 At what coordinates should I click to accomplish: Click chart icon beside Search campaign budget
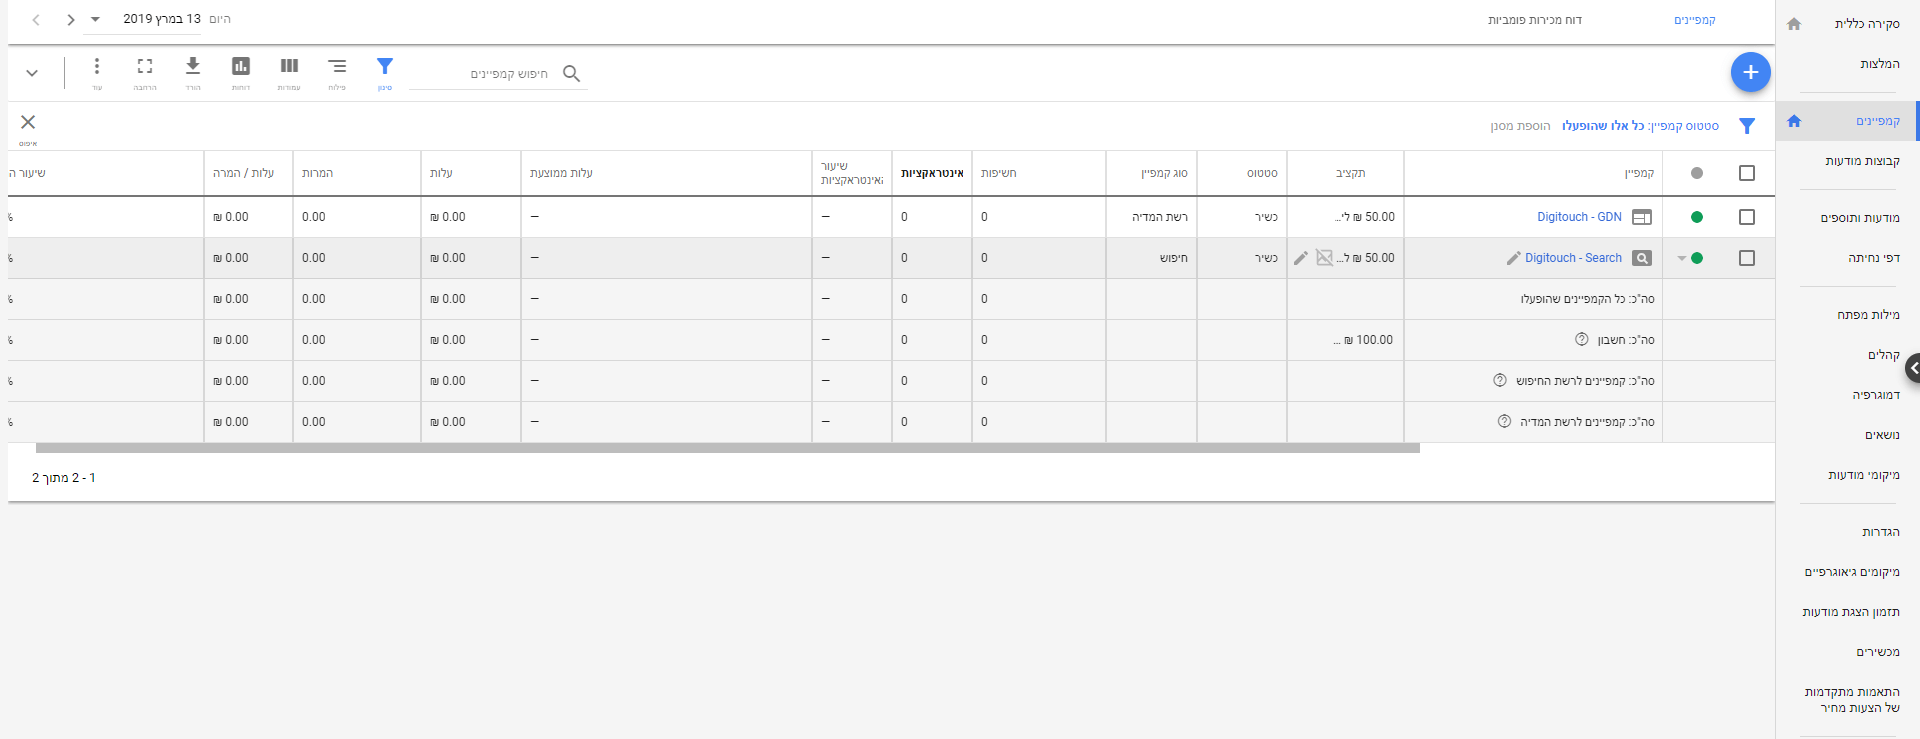click(x=1324, y=258)
